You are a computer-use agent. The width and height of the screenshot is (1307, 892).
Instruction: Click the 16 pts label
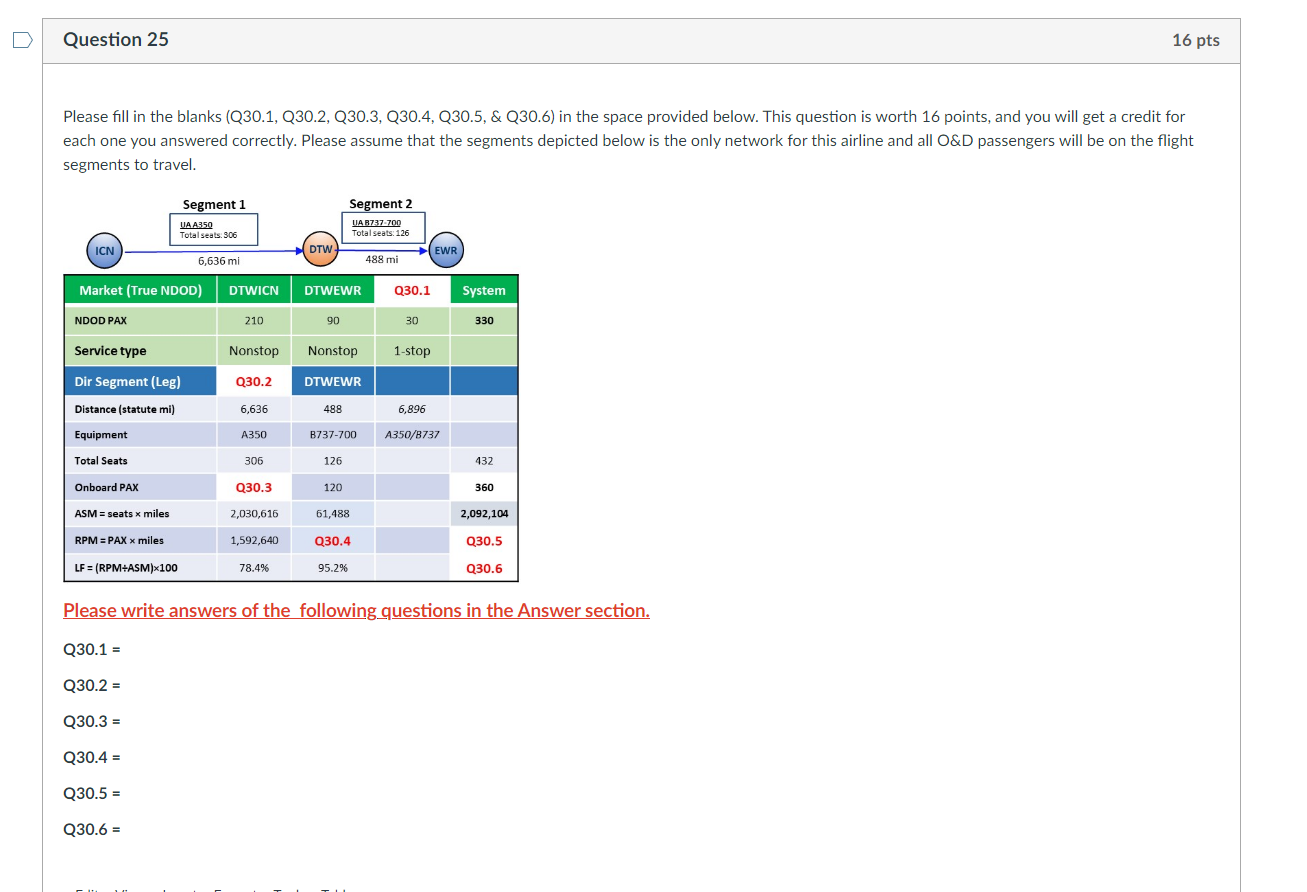(x=1195, y=40)
